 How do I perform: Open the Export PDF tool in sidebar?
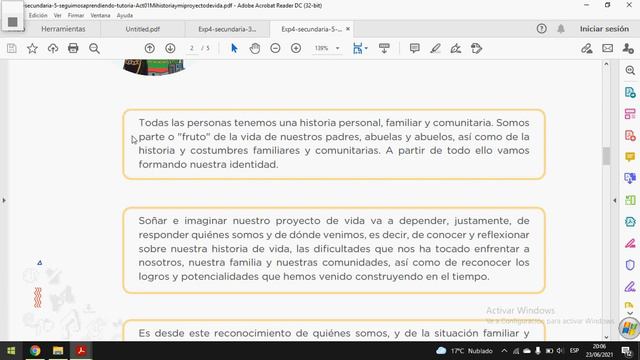click(630, 92)
